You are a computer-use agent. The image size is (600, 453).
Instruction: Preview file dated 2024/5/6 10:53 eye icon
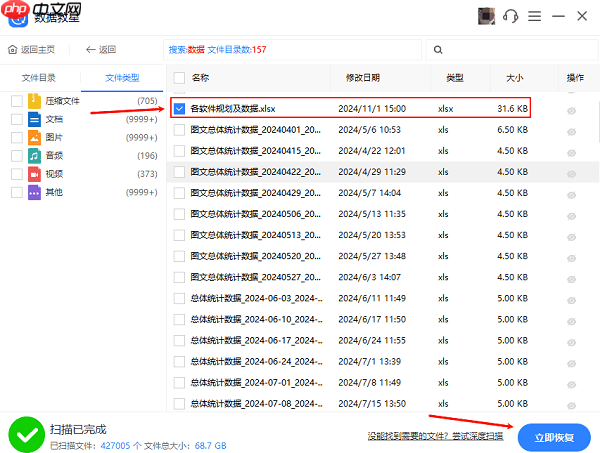tap(571, 132)
